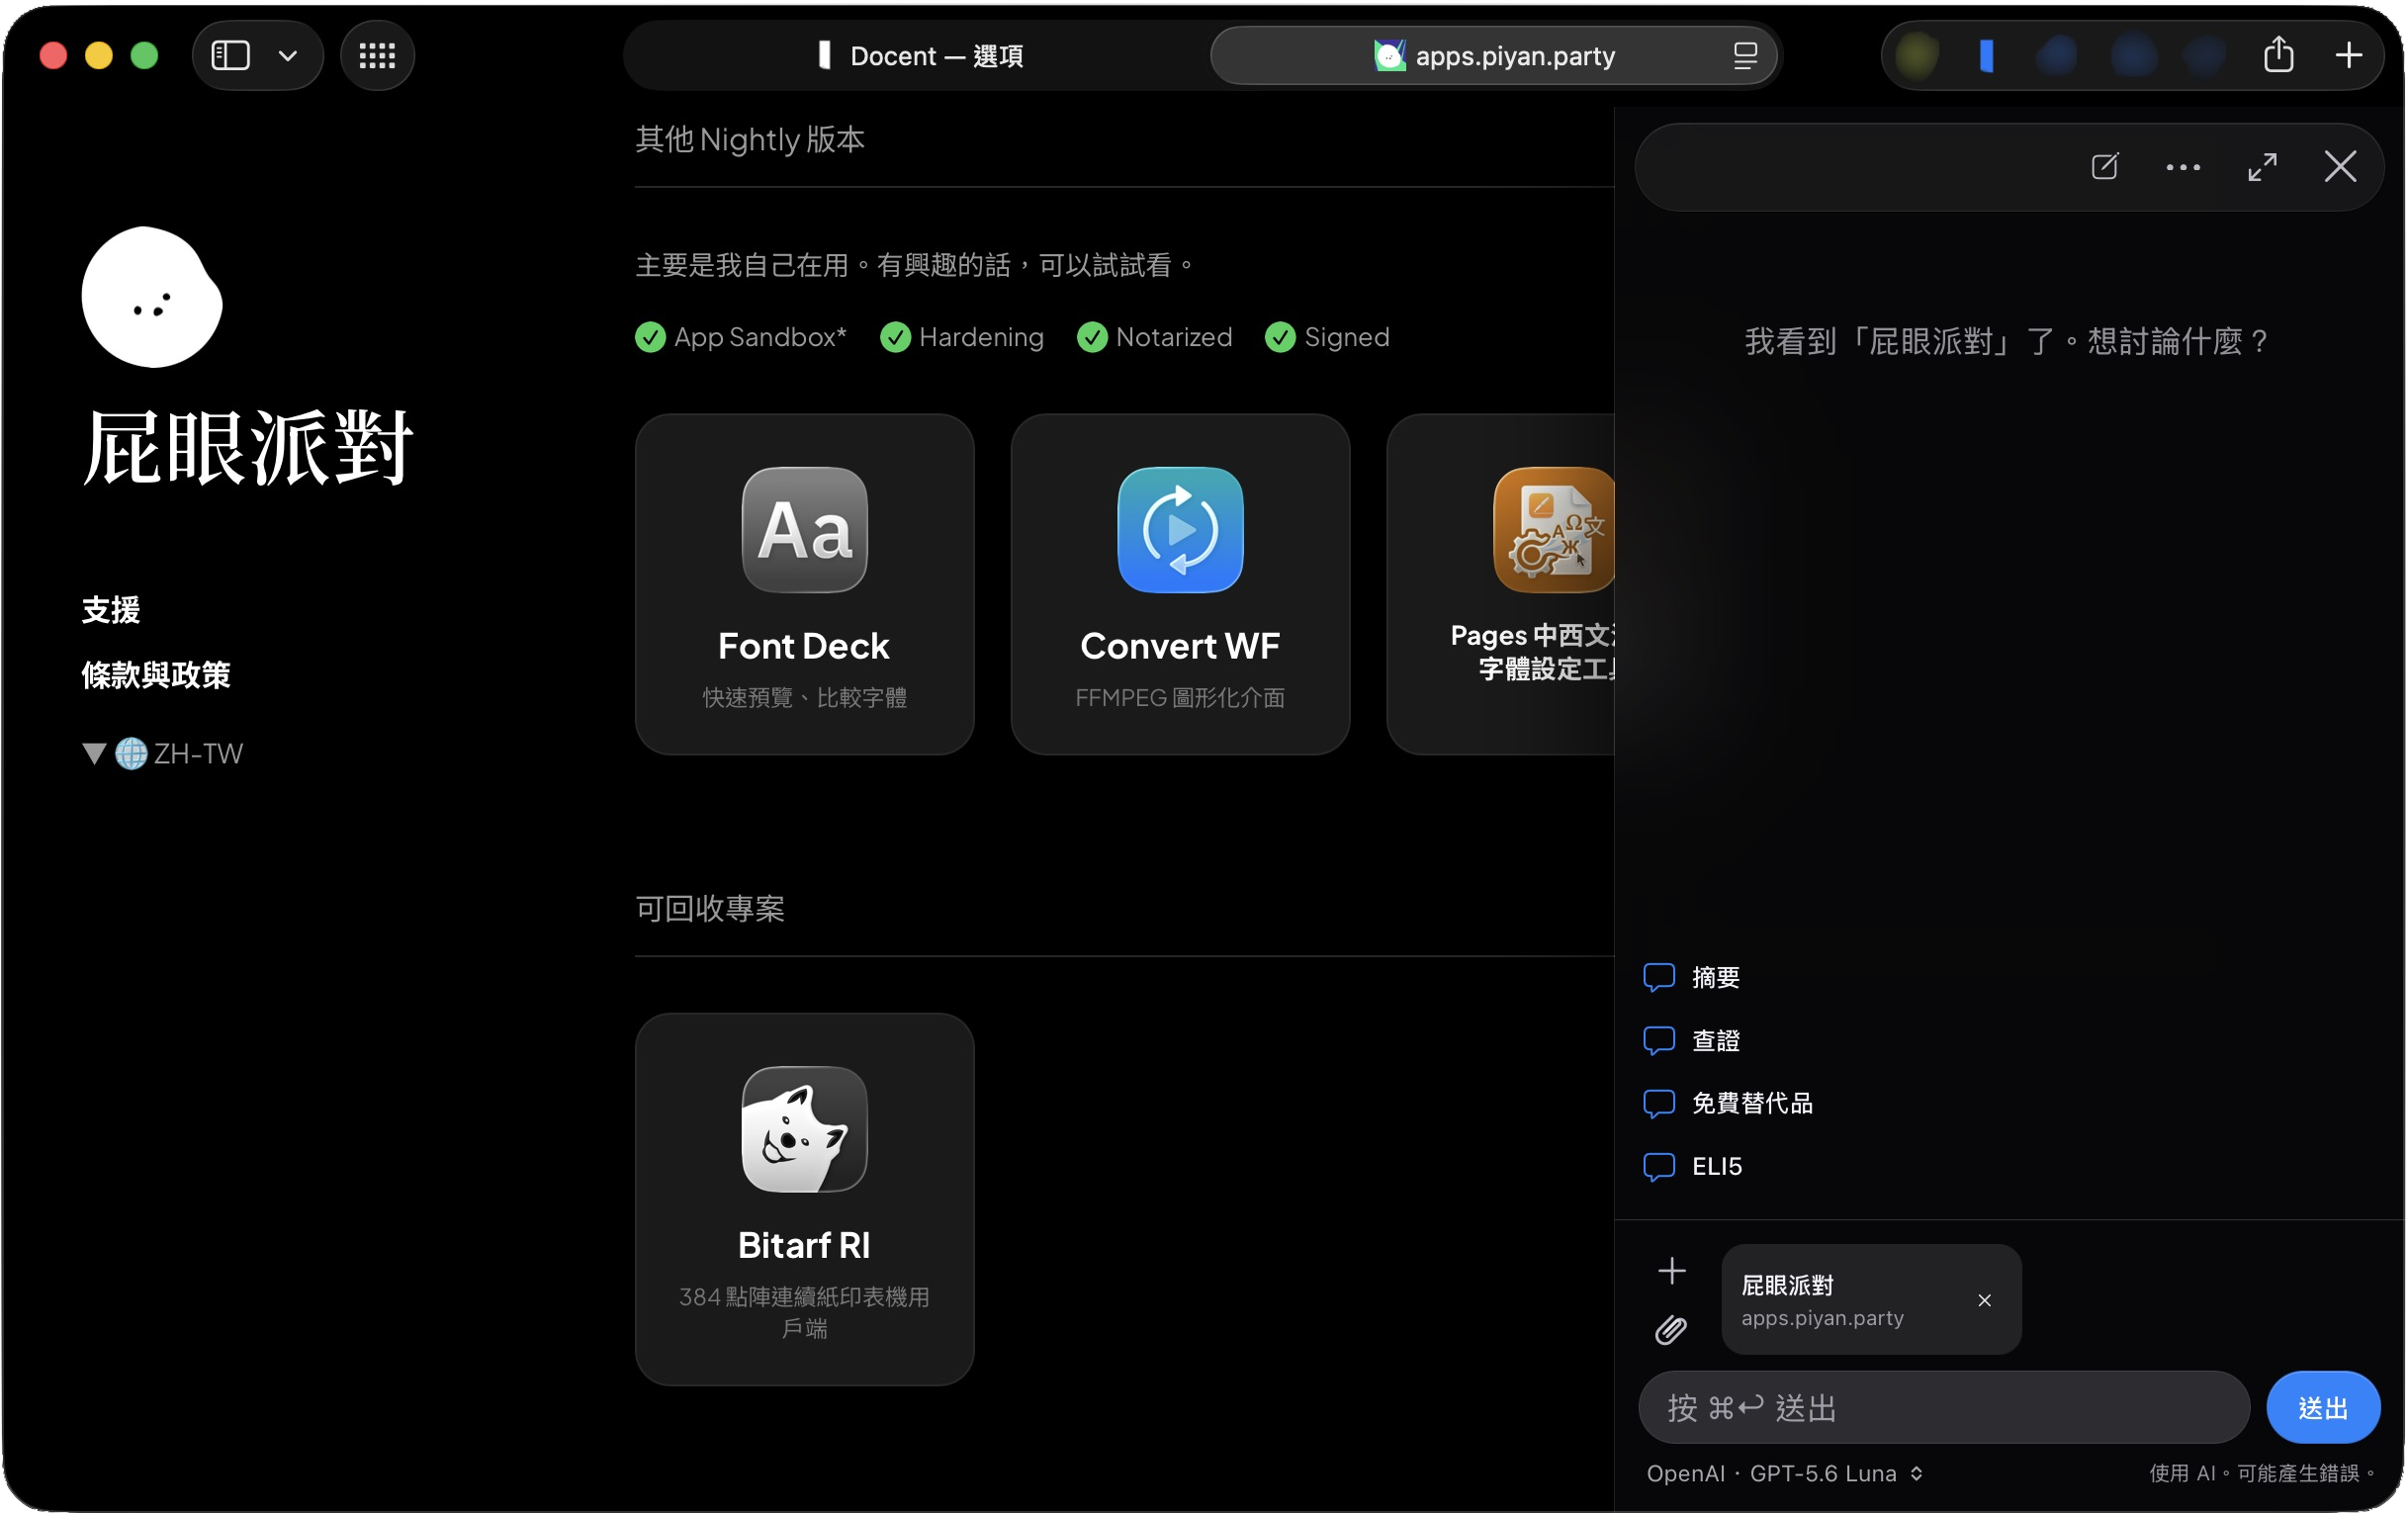
Task: Click the blue 送出 send button
Action: [2322, 1408]
